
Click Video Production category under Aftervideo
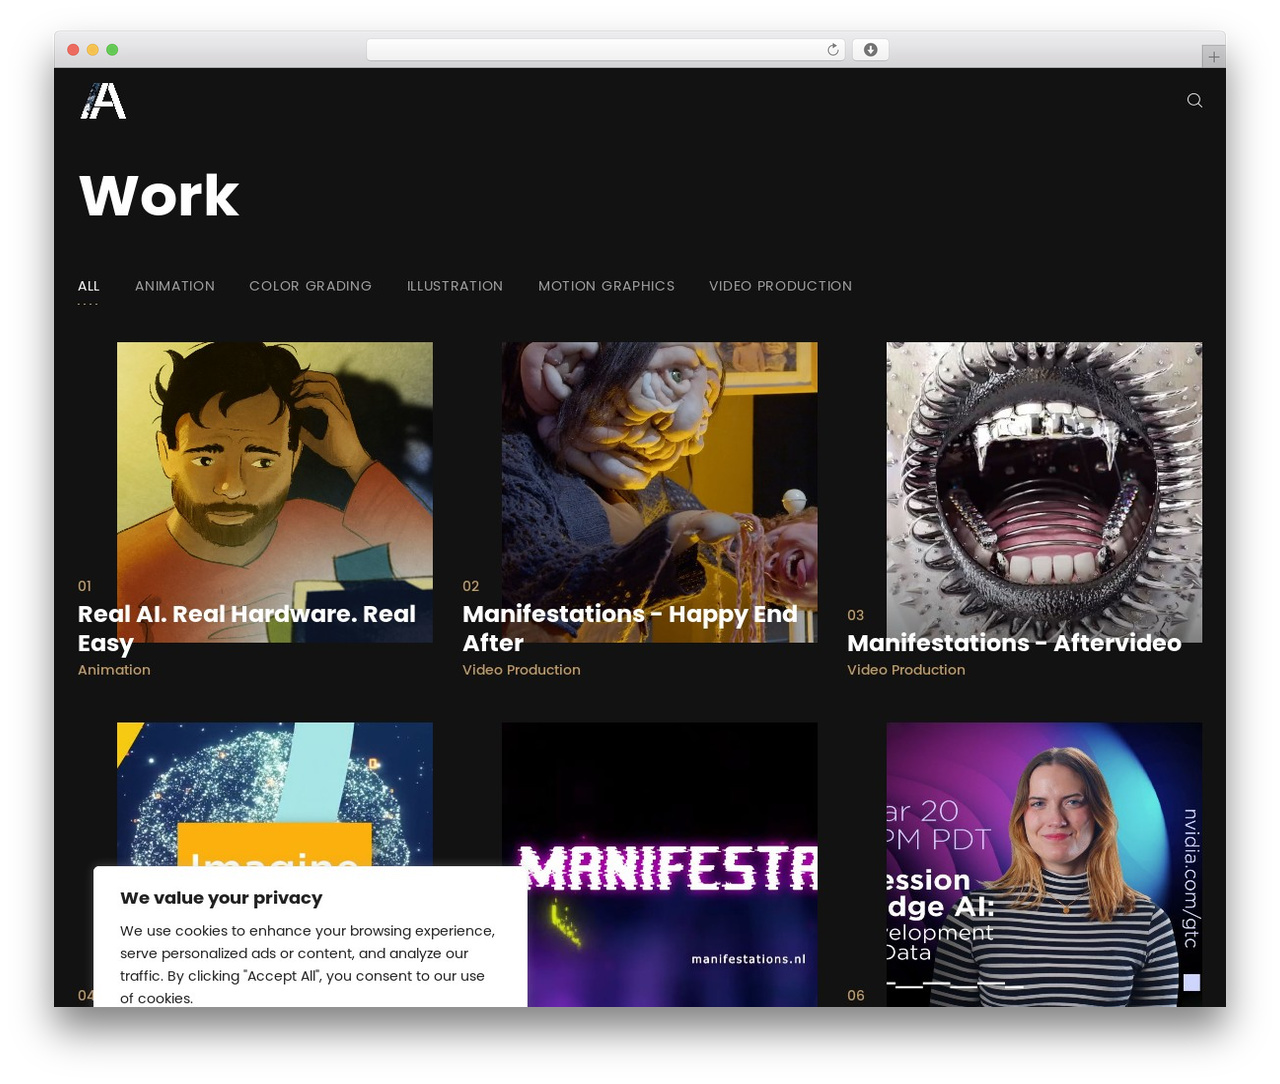click(x=906, y=670)
